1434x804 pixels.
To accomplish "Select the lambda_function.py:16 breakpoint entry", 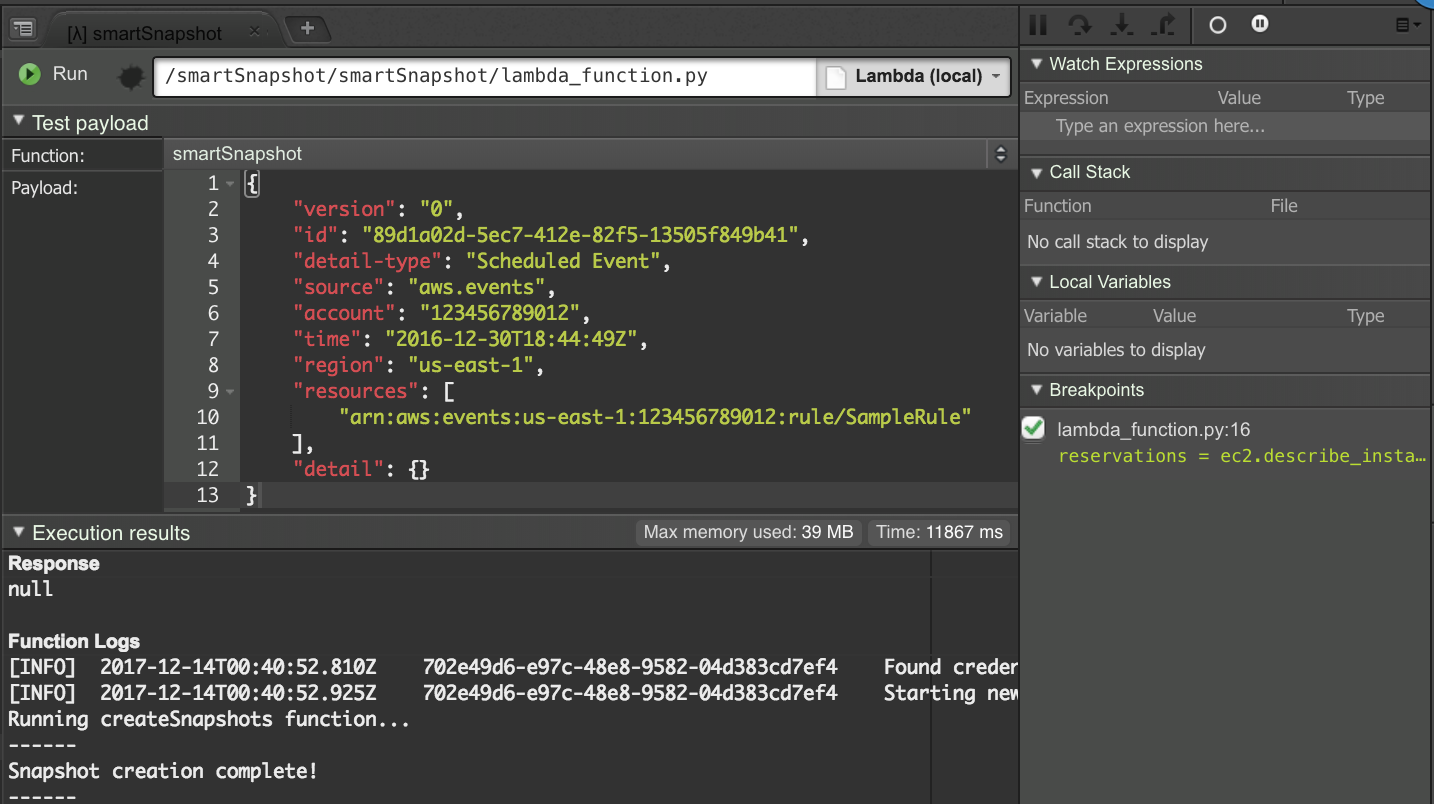I will (1154, 430).
